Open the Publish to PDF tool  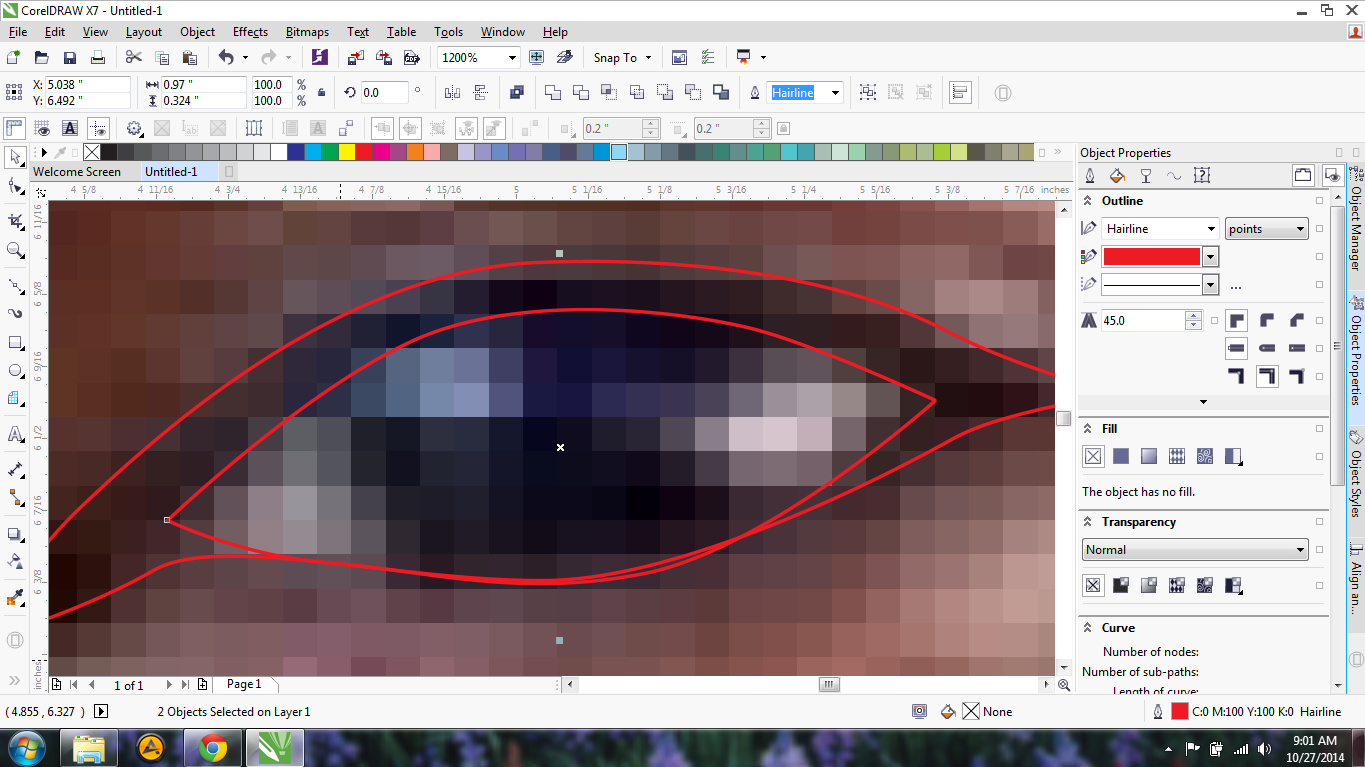412,57
